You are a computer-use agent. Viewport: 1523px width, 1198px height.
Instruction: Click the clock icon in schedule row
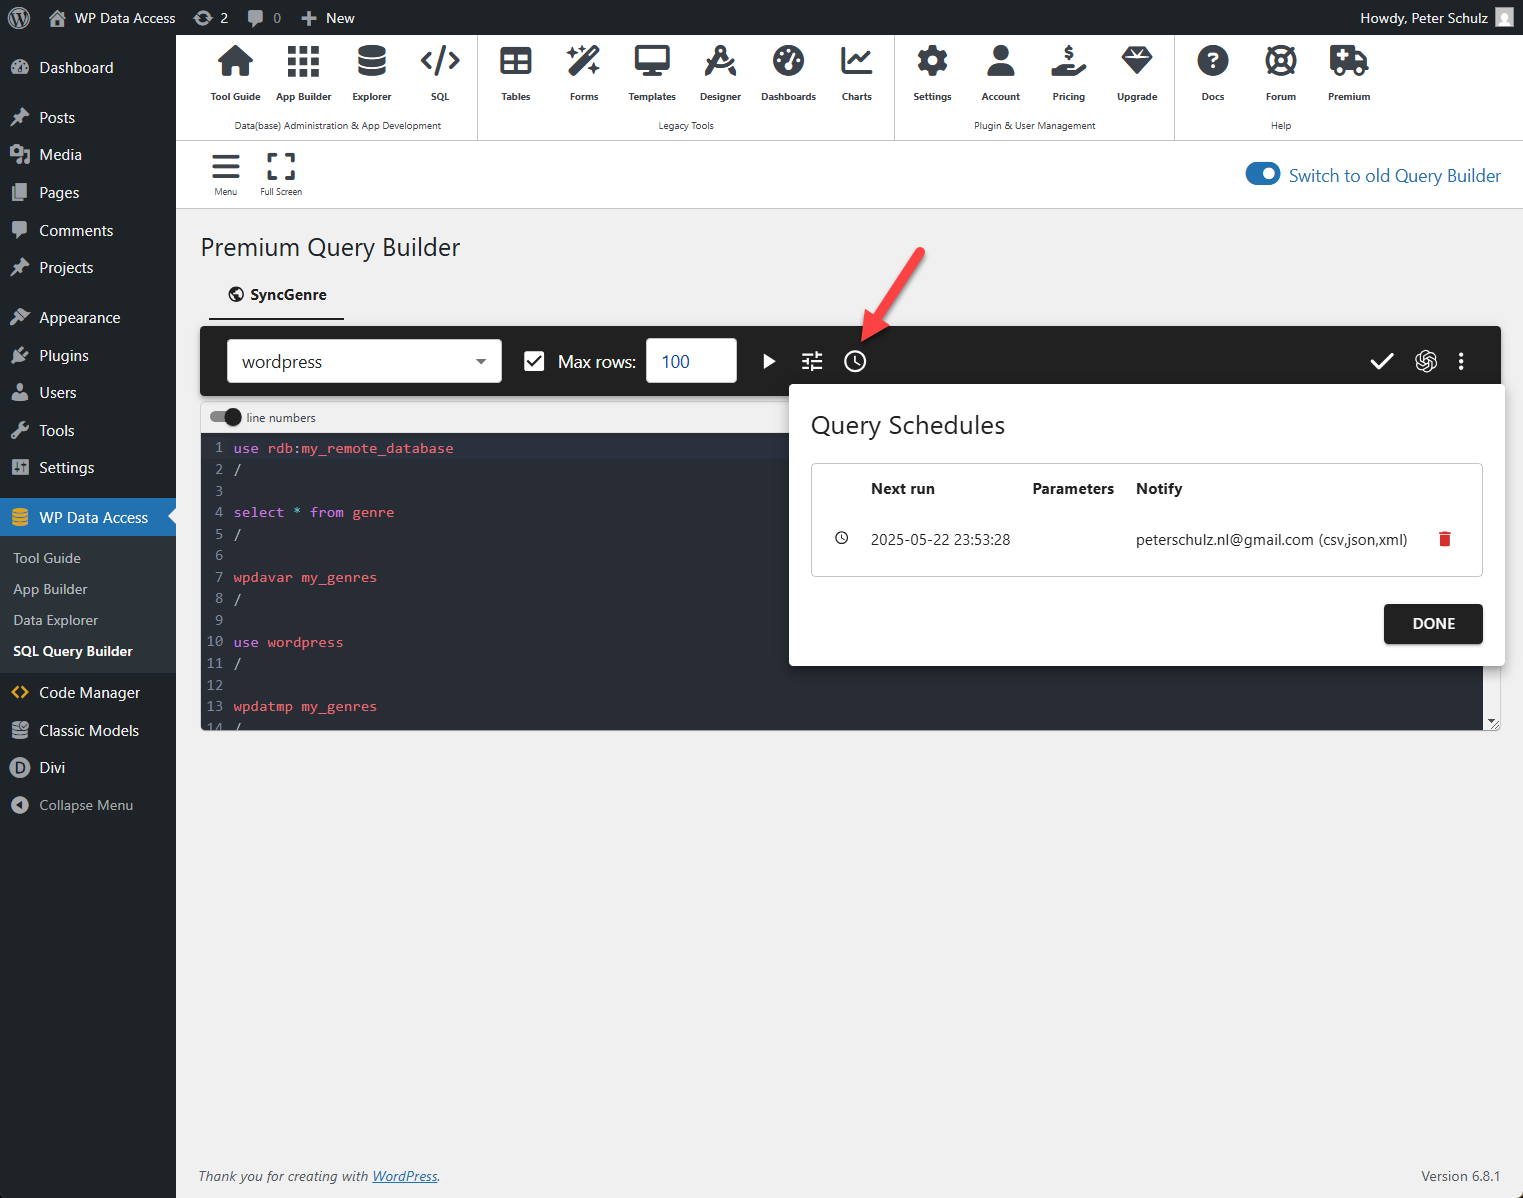pos(842,538)
